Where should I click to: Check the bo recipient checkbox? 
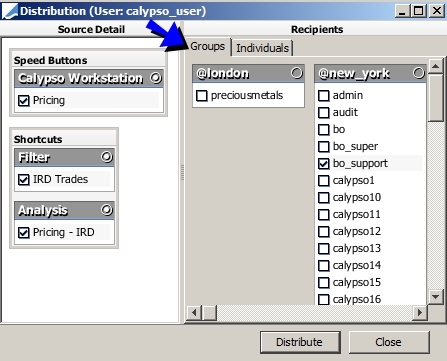pyautogui.click(x=324, y=130)
